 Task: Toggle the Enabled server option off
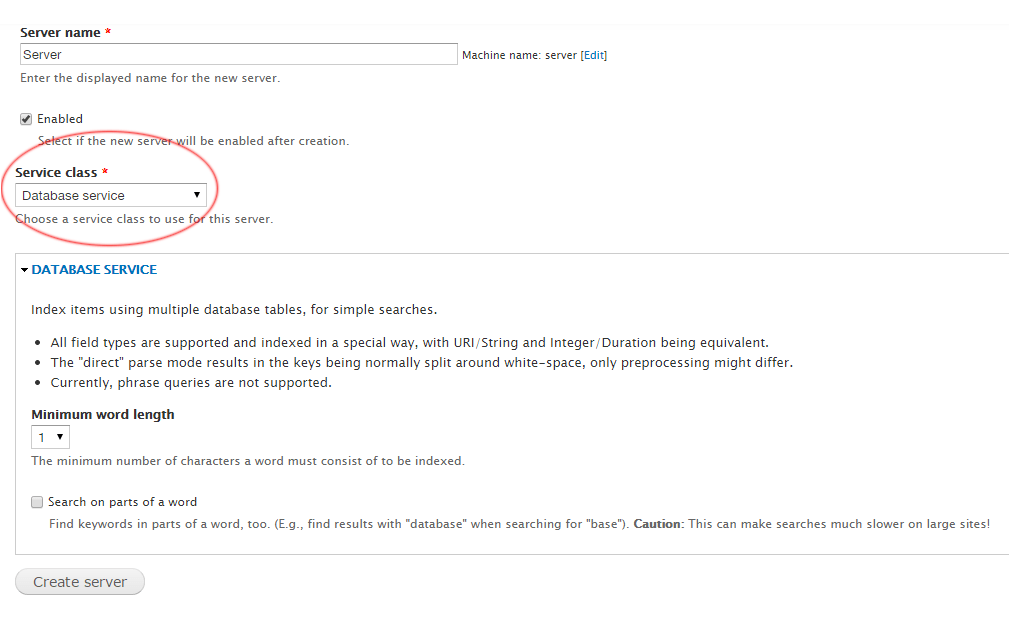click(25, 118)
